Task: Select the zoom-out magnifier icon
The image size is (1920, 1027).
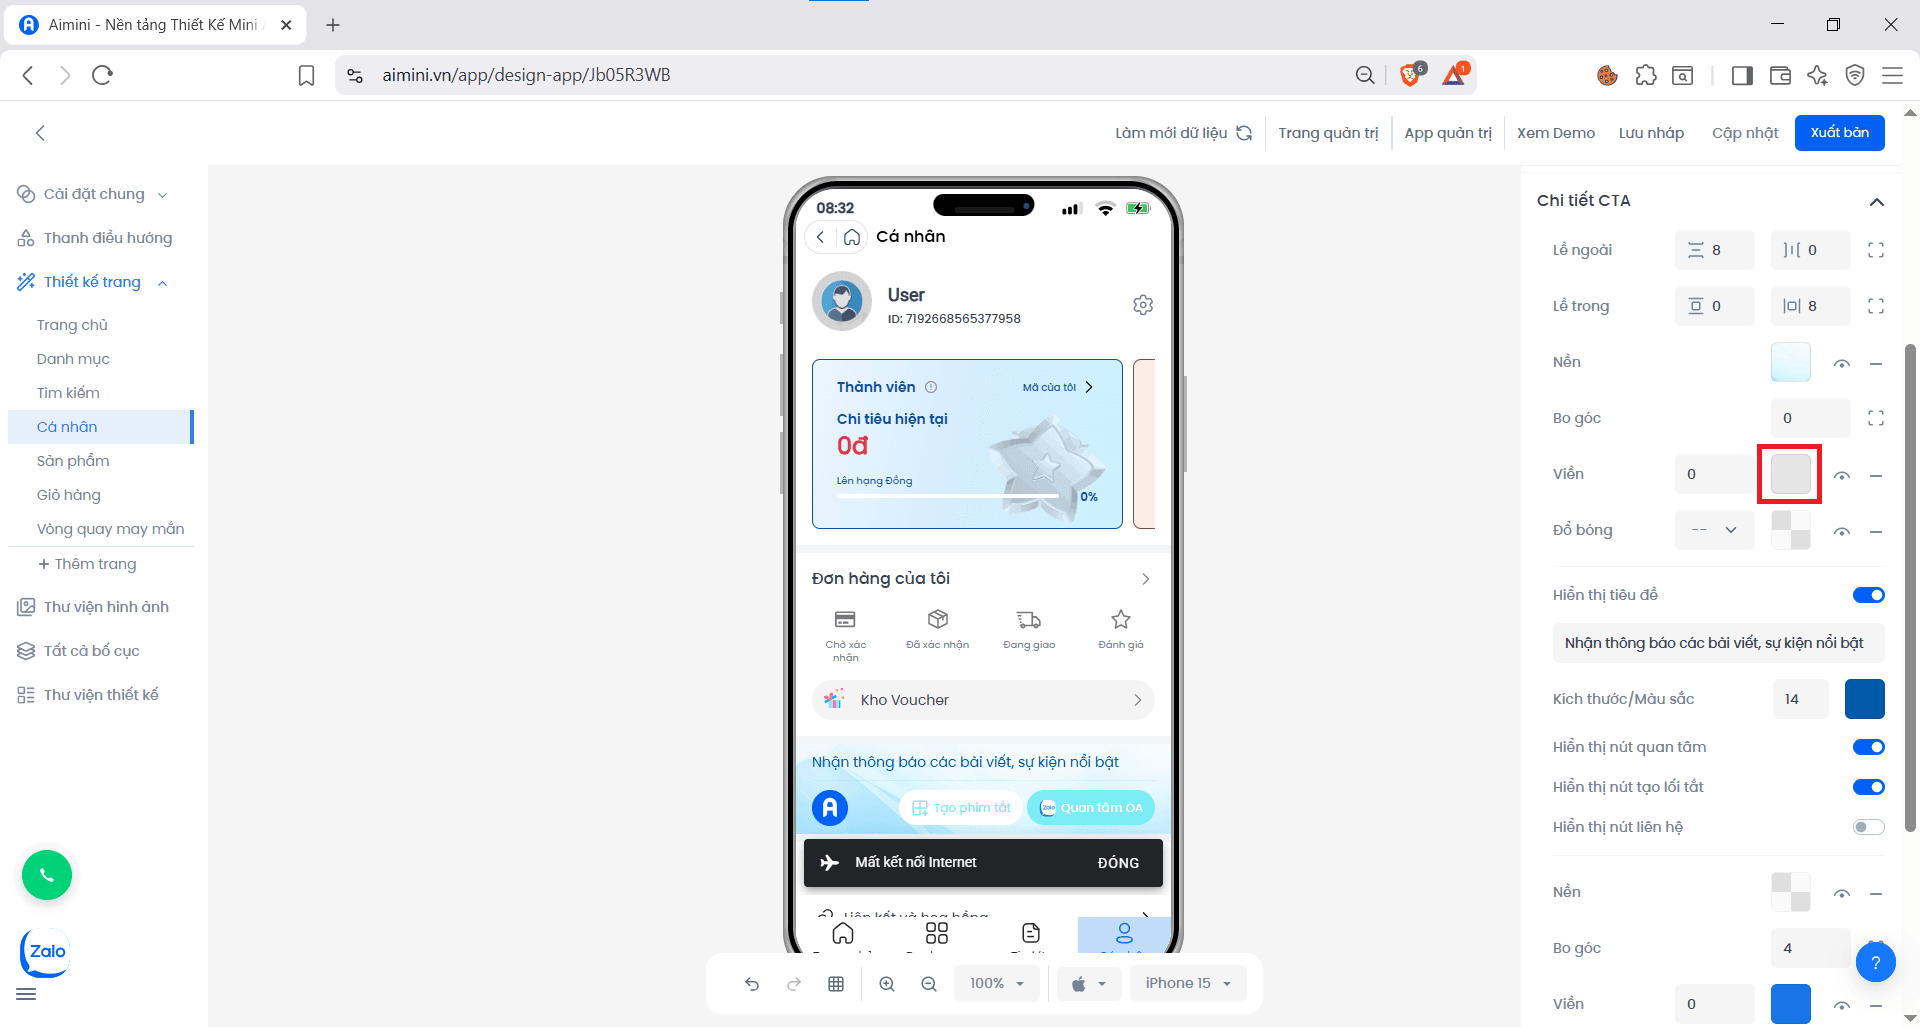Action: 929,983
